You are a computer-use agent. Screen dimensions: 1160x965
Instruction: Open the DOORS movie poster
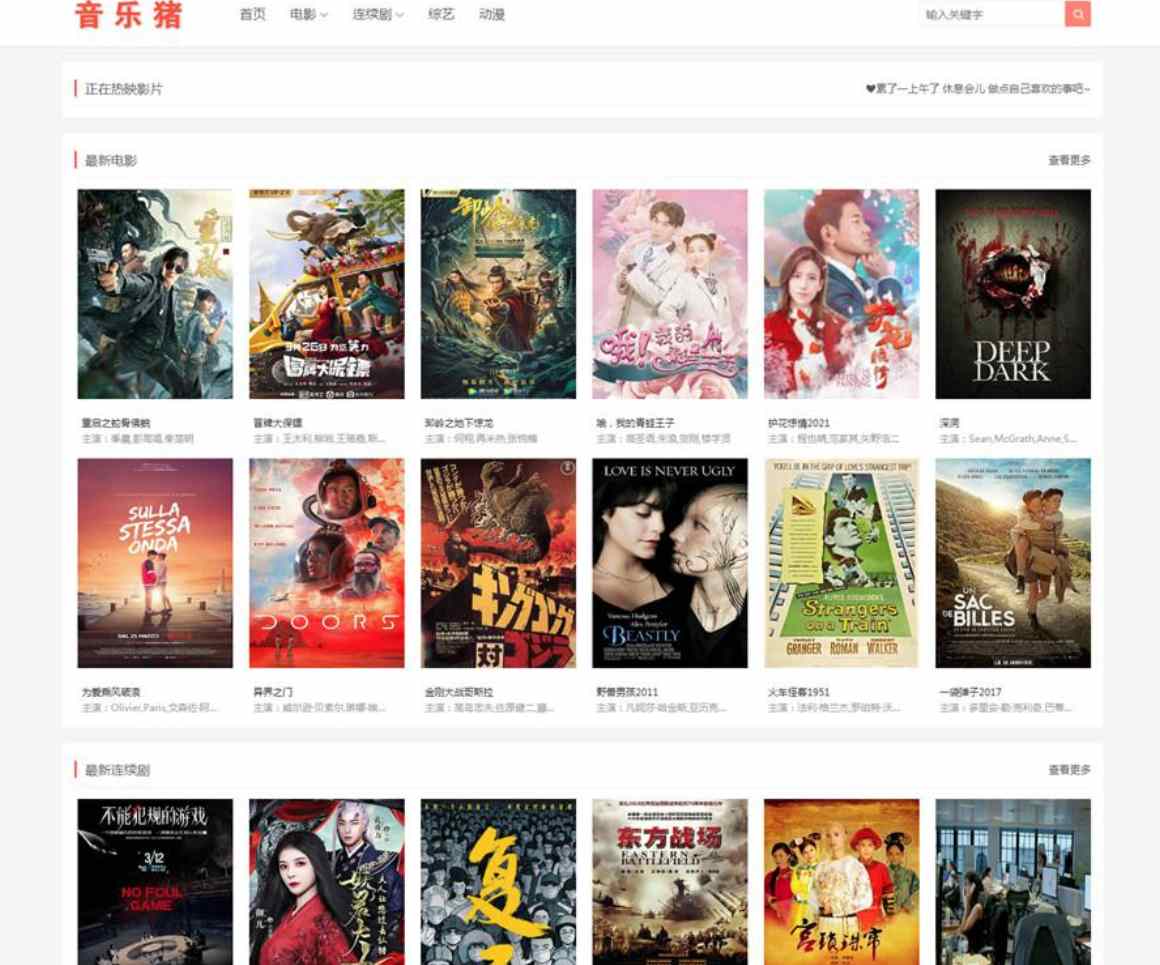tap(326, 563)
